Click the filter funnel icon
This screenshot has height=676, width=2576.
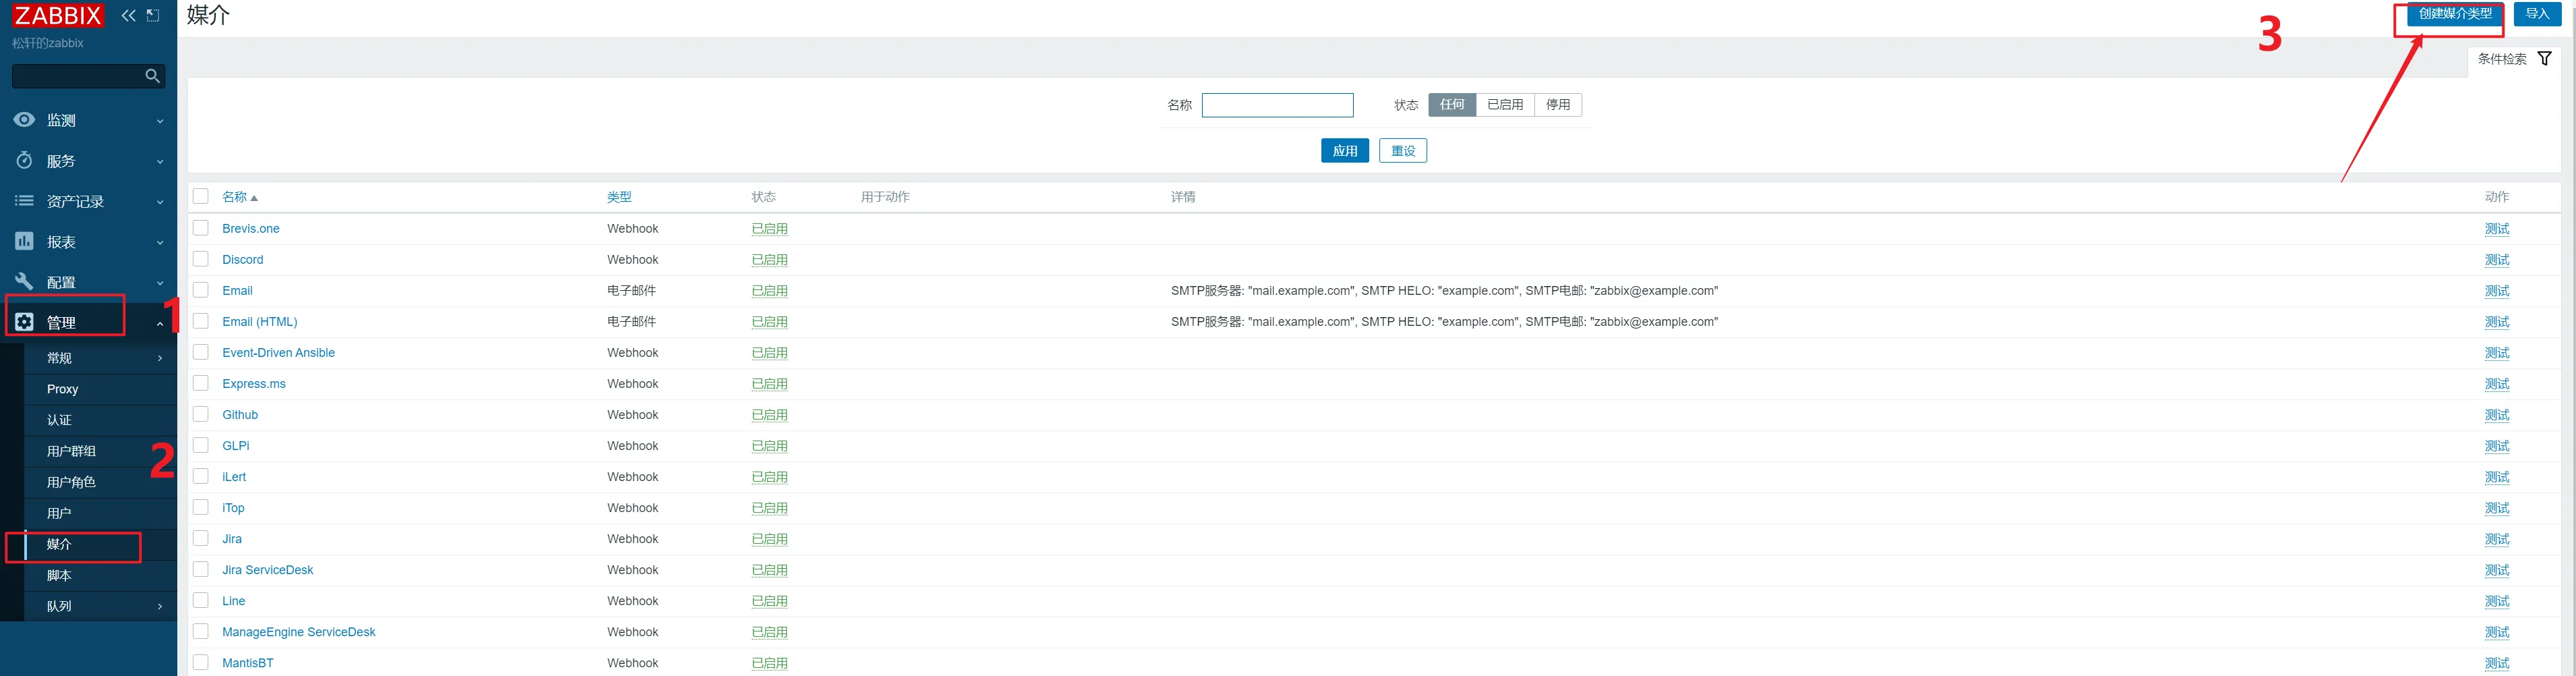[2545, 59]
